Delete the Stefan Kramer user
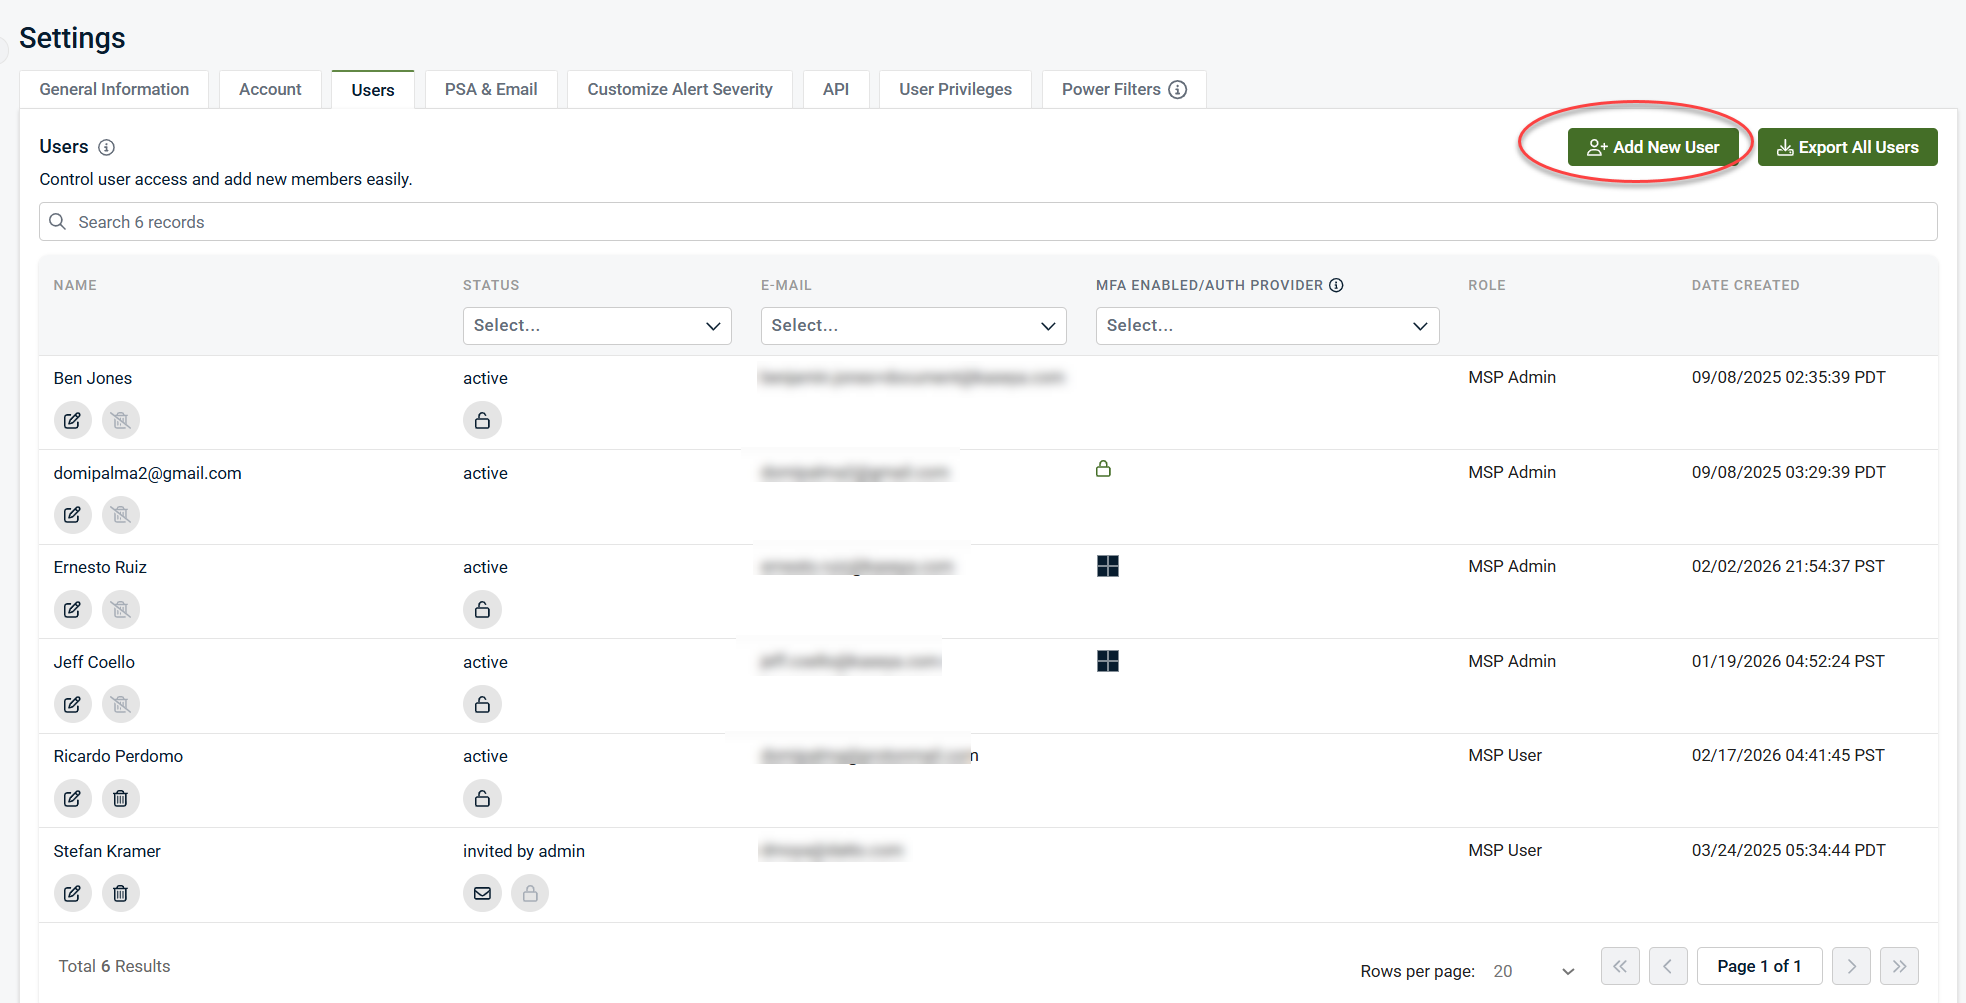Screen dimensions: 1966x1003 (120, 893)
